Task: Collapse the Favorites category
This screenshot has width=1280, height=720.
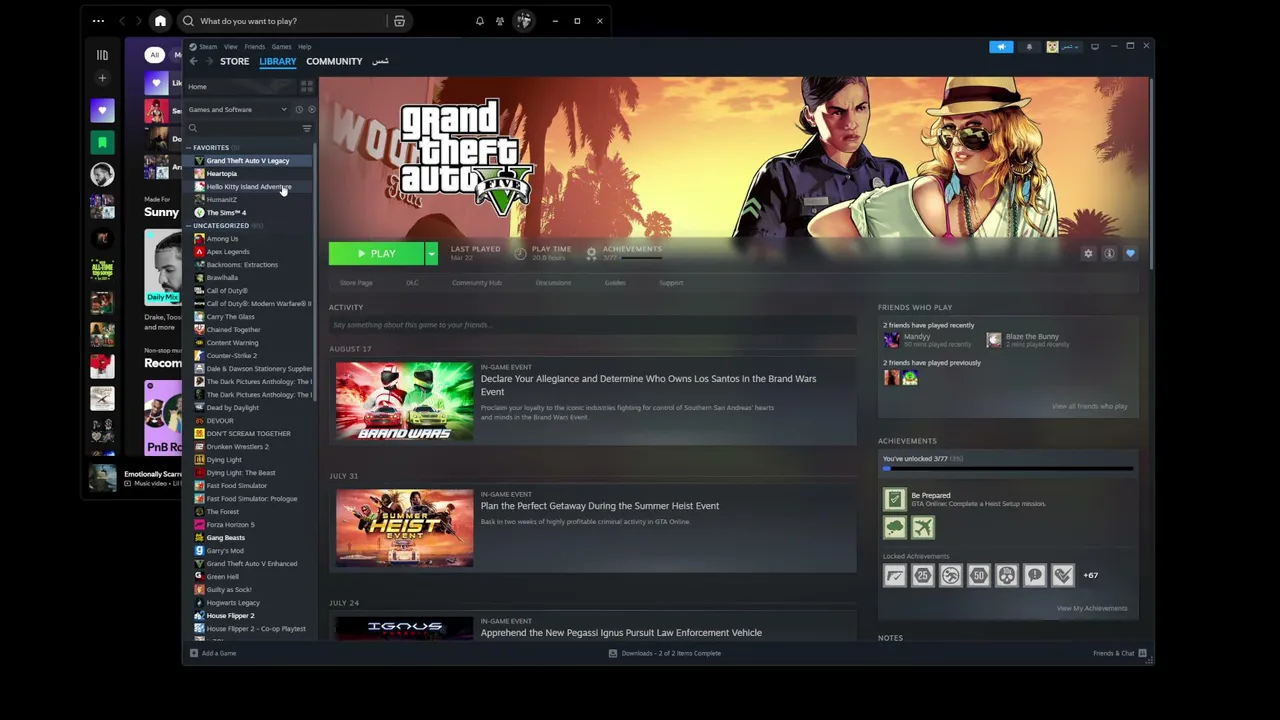Action: (188, 148)
